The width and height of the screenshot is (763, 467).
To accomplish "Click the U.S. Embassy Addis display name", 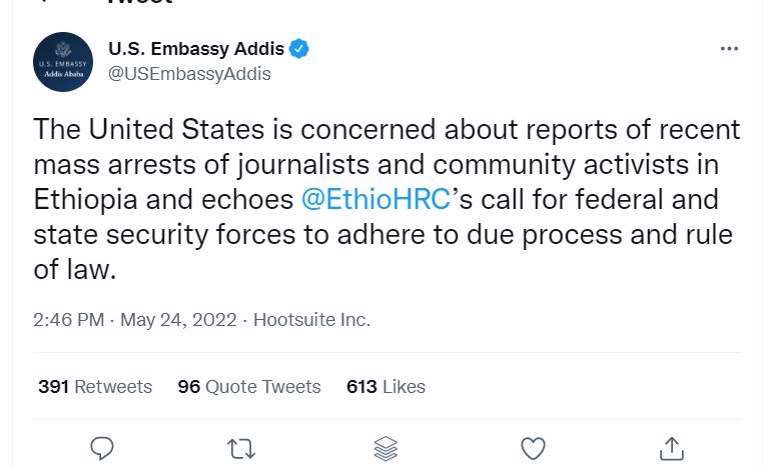I will [x=196, y=49].
